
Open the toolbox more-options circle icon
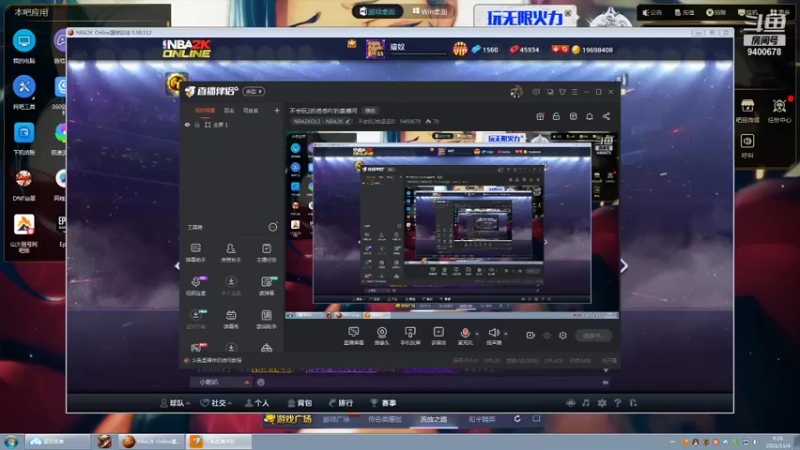[273, 227]
